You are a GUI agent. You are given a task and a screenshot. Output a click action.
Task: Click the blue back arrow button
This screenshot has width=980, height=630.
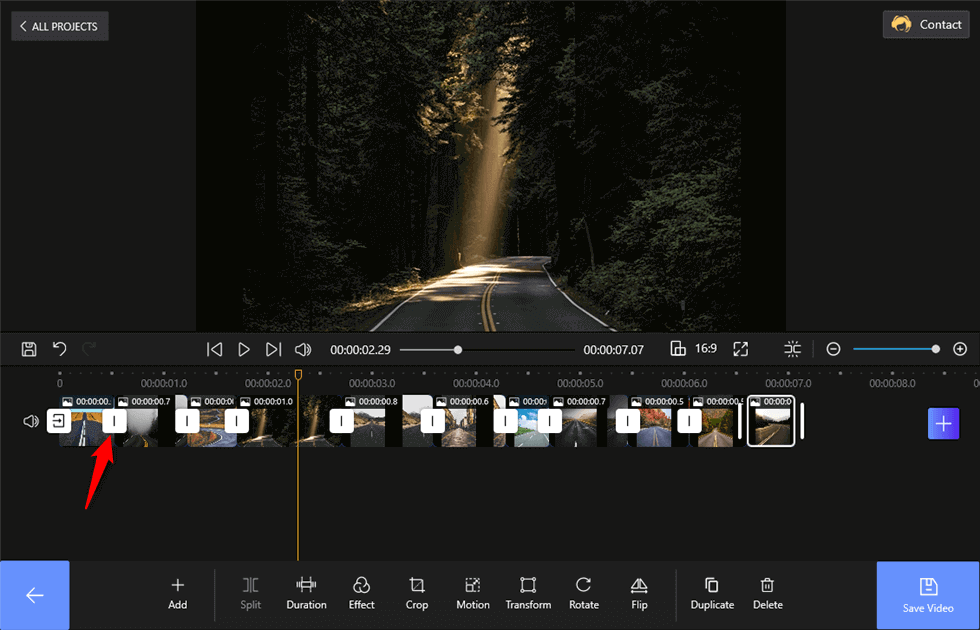pyautogui.click(x=34, y=595)
